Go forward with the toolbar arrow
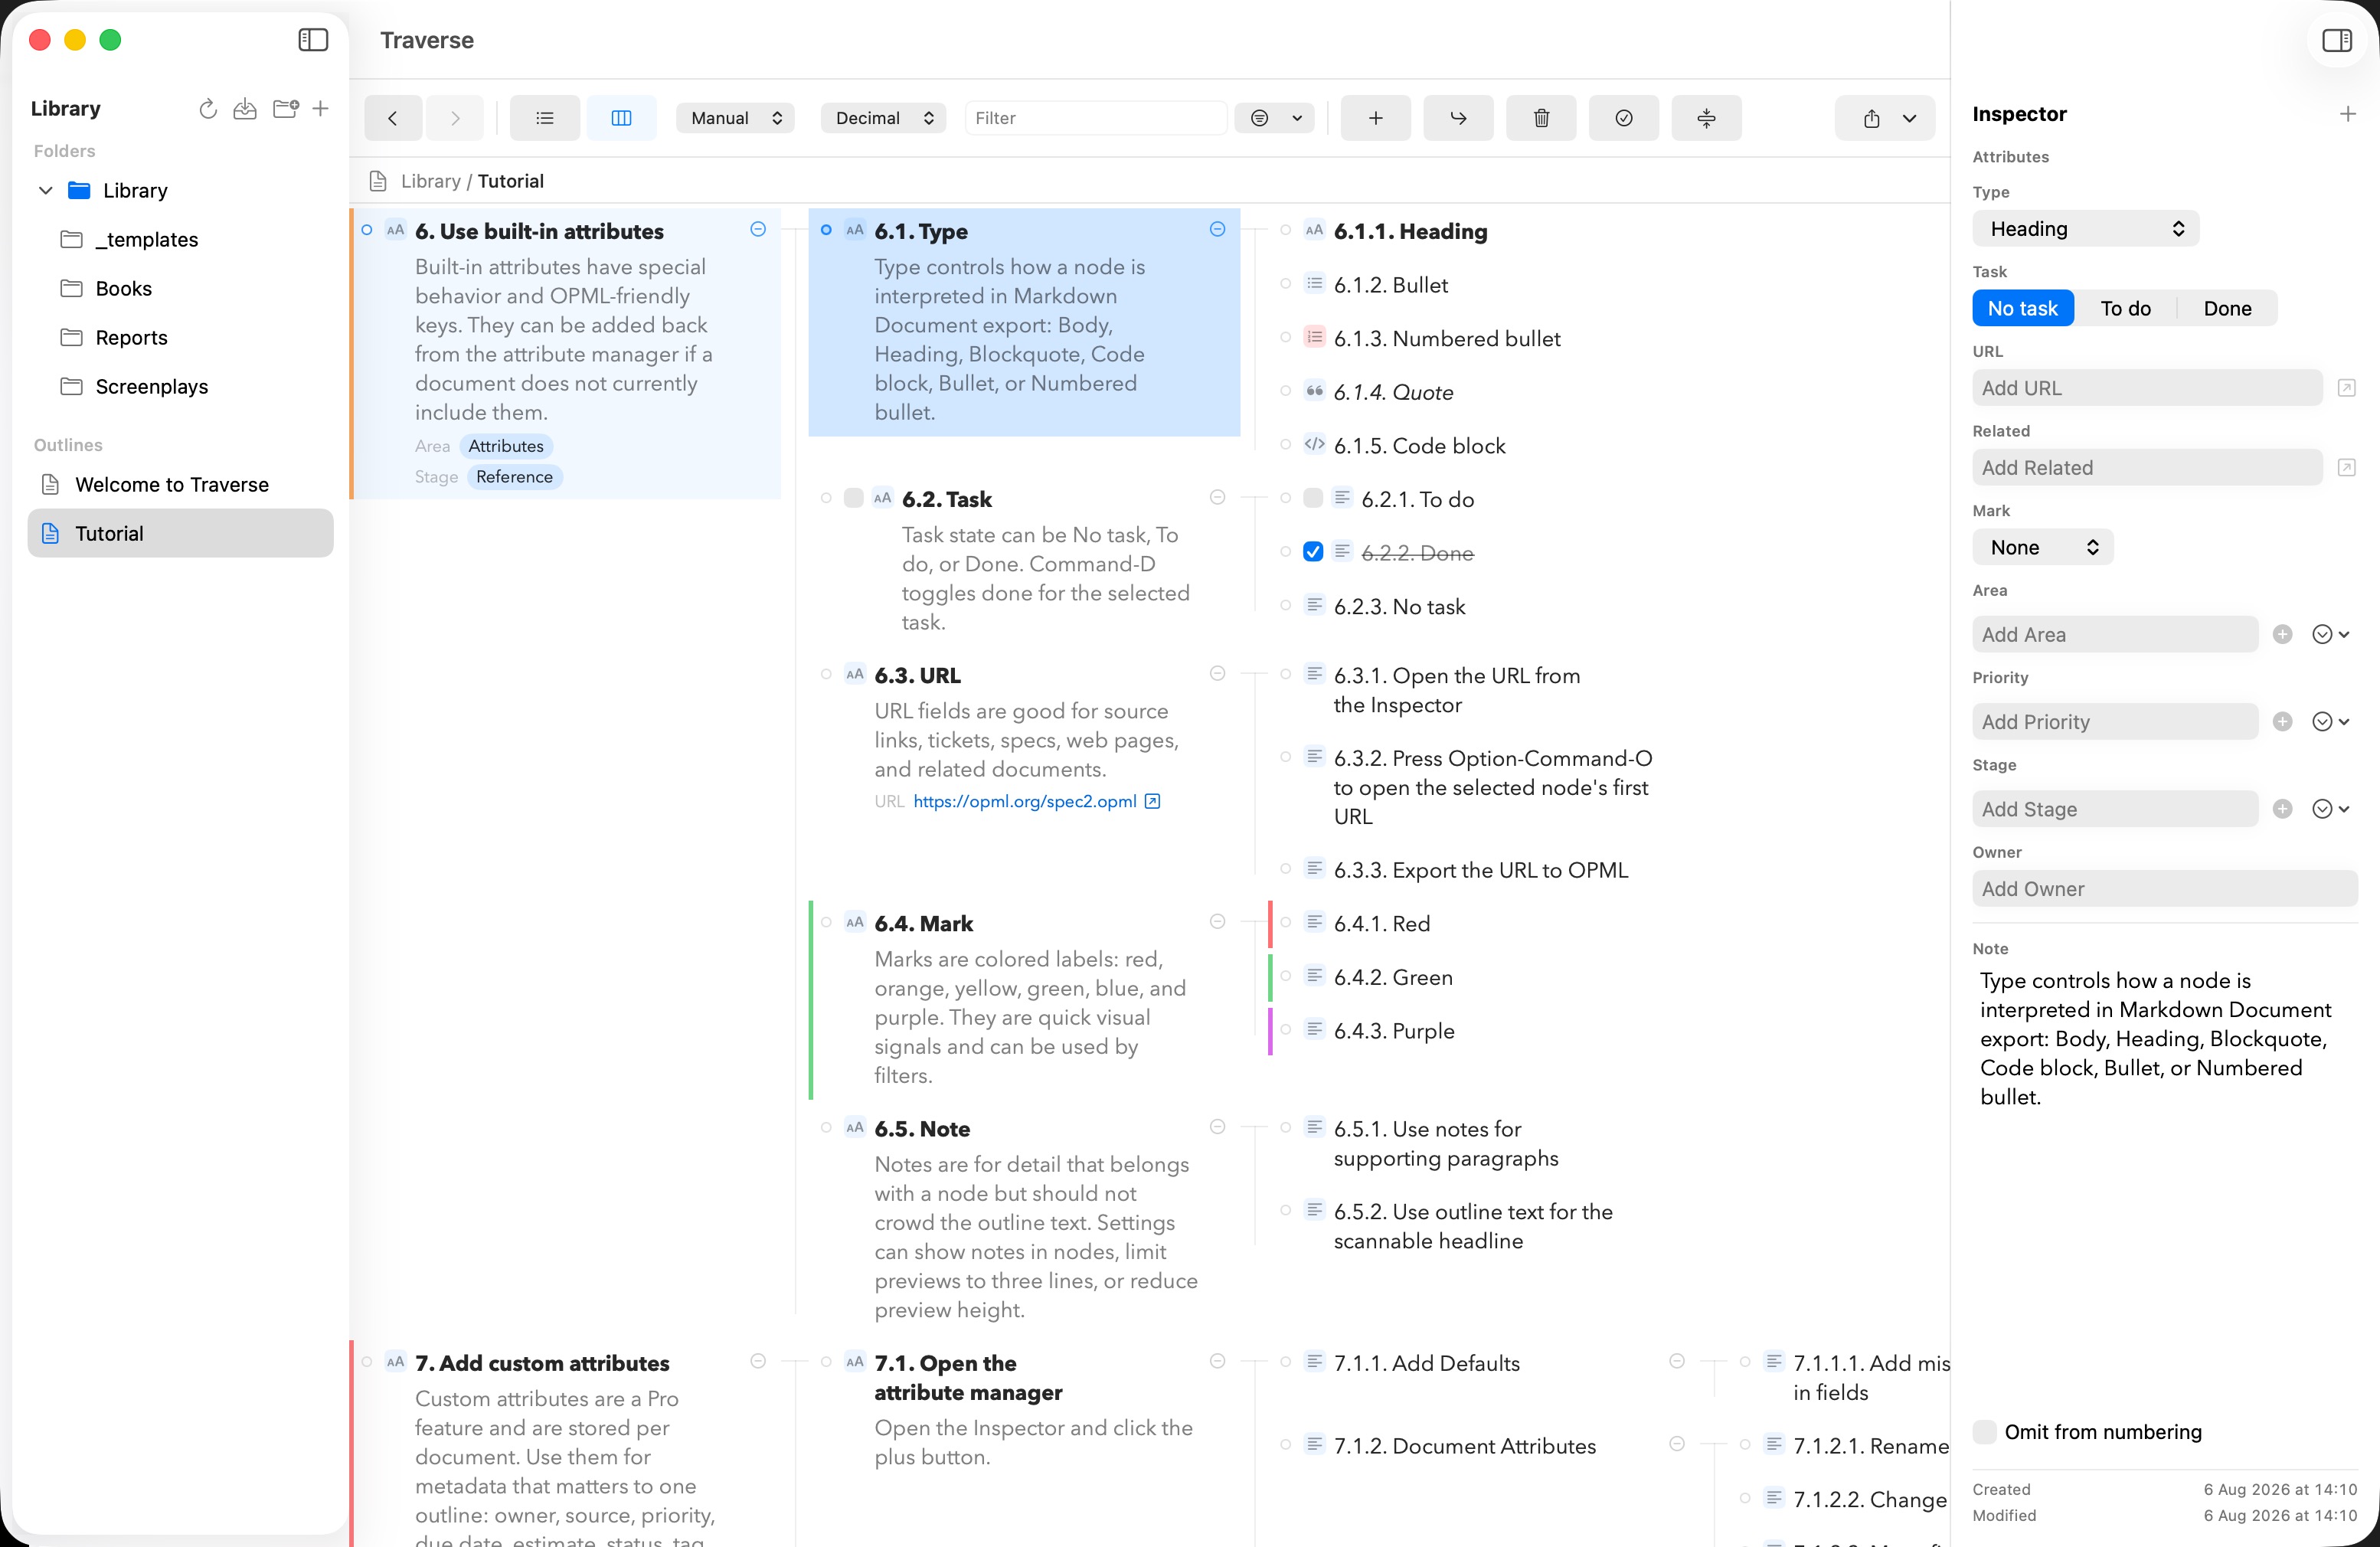The image size is (2380, 1547). pyautogui.click(x=455, y=118)
